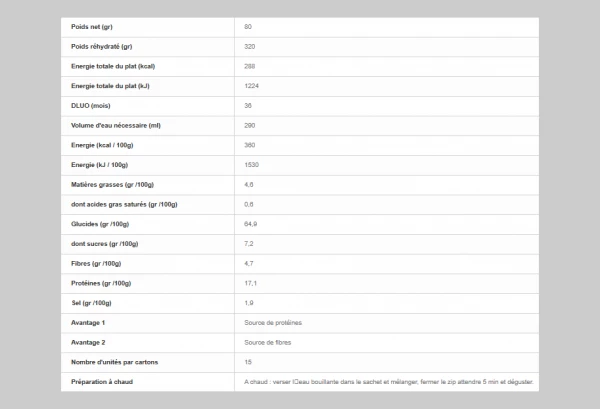Viewport: 600px width, 409px height.
Task: Click the "DLUO (mois)" row label
Action: 93,105
